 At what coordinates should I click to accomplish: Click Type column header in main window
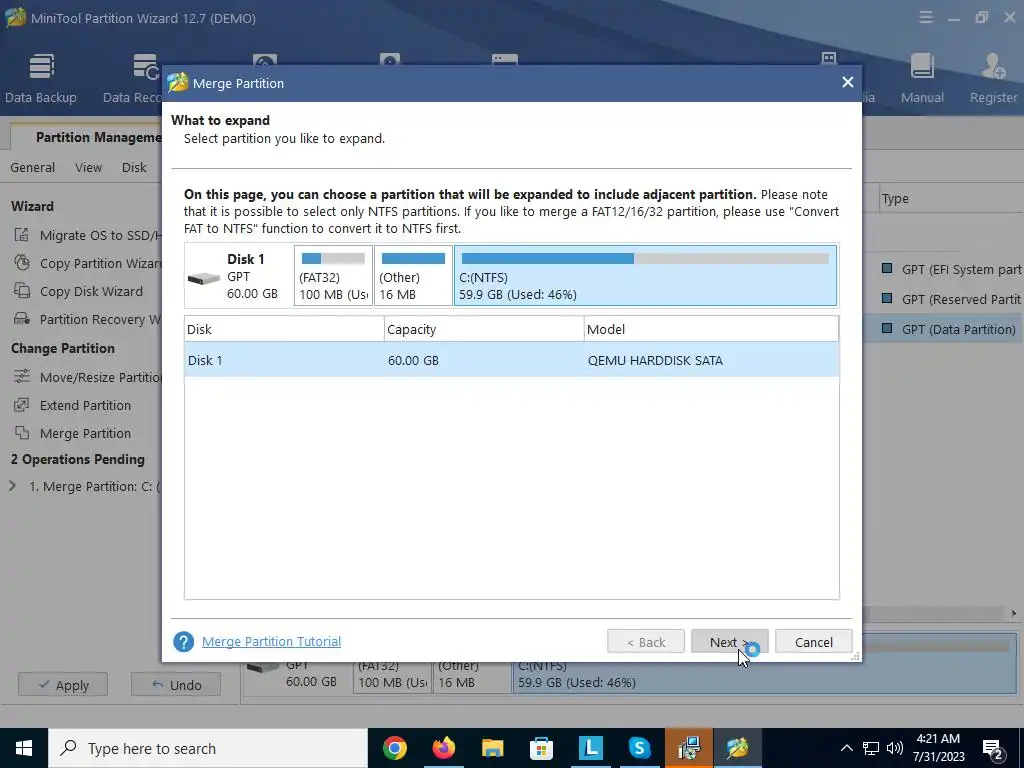click(x=895, y=199)
